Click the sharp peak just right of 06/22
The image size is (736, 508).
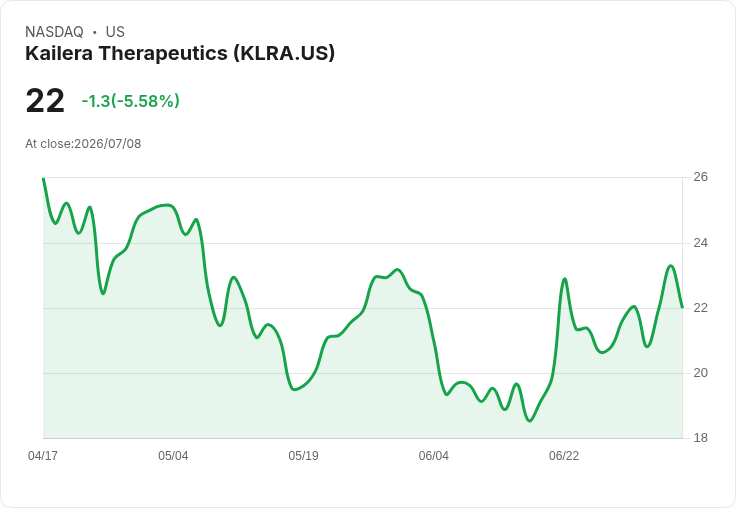[565, 279]
